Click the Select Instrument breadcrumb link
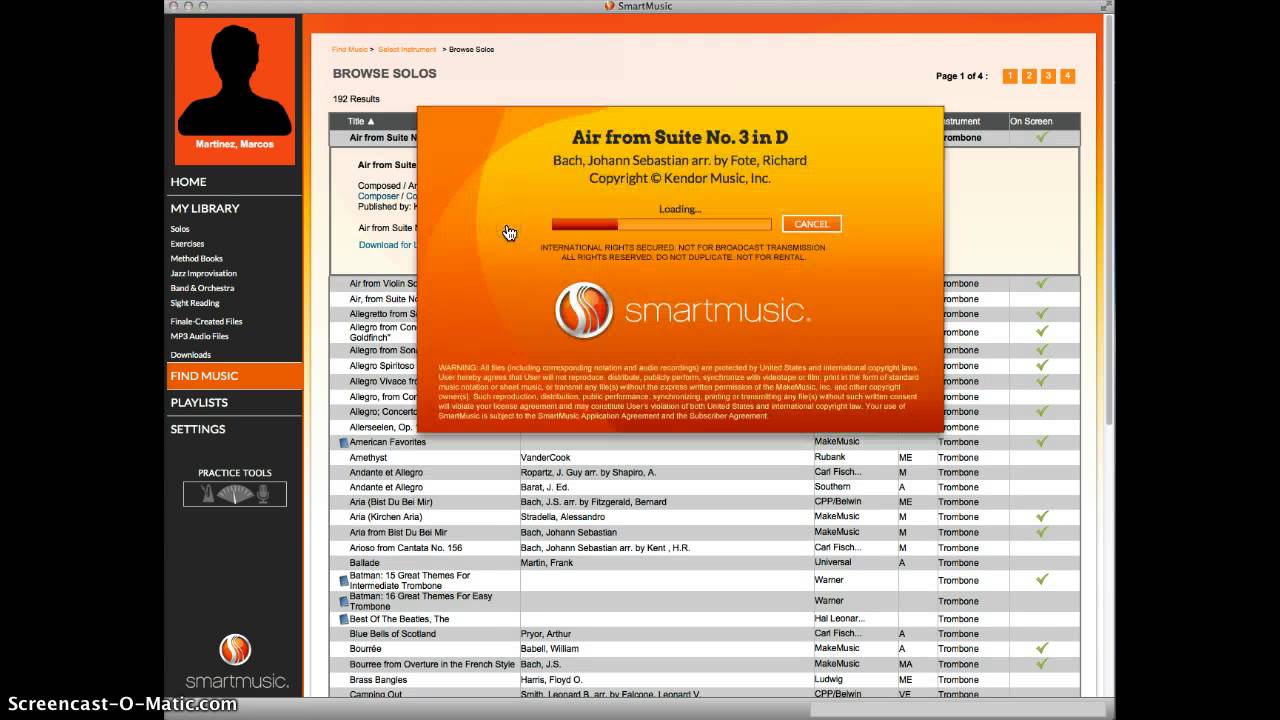Screen dimensions: 1280x720 click(x=407, y=49)
